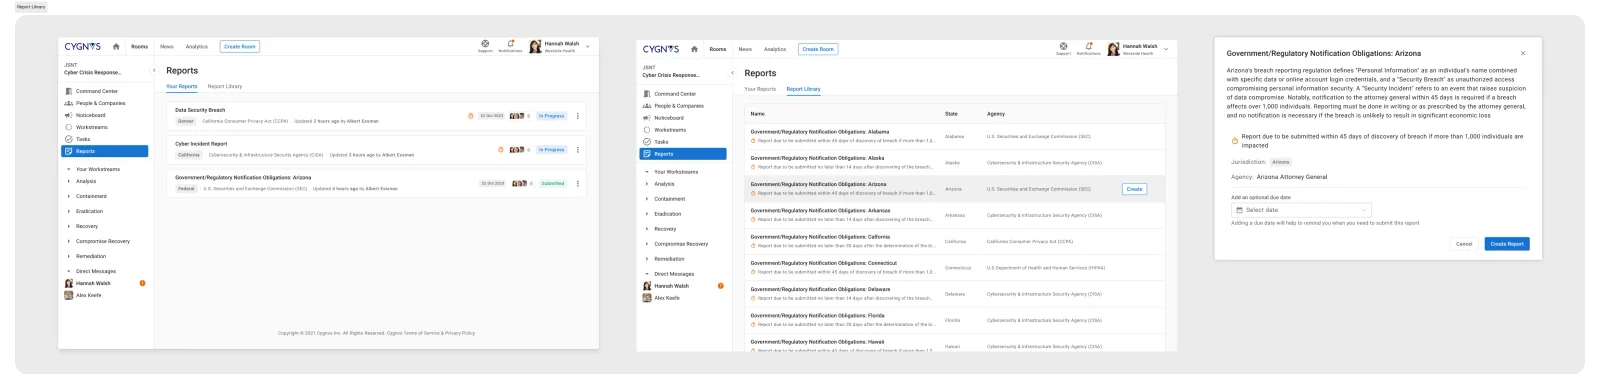1600x389 pixels.
Task: Collapse Direct Messages in Report Library screen
Action: coord(647,274)
